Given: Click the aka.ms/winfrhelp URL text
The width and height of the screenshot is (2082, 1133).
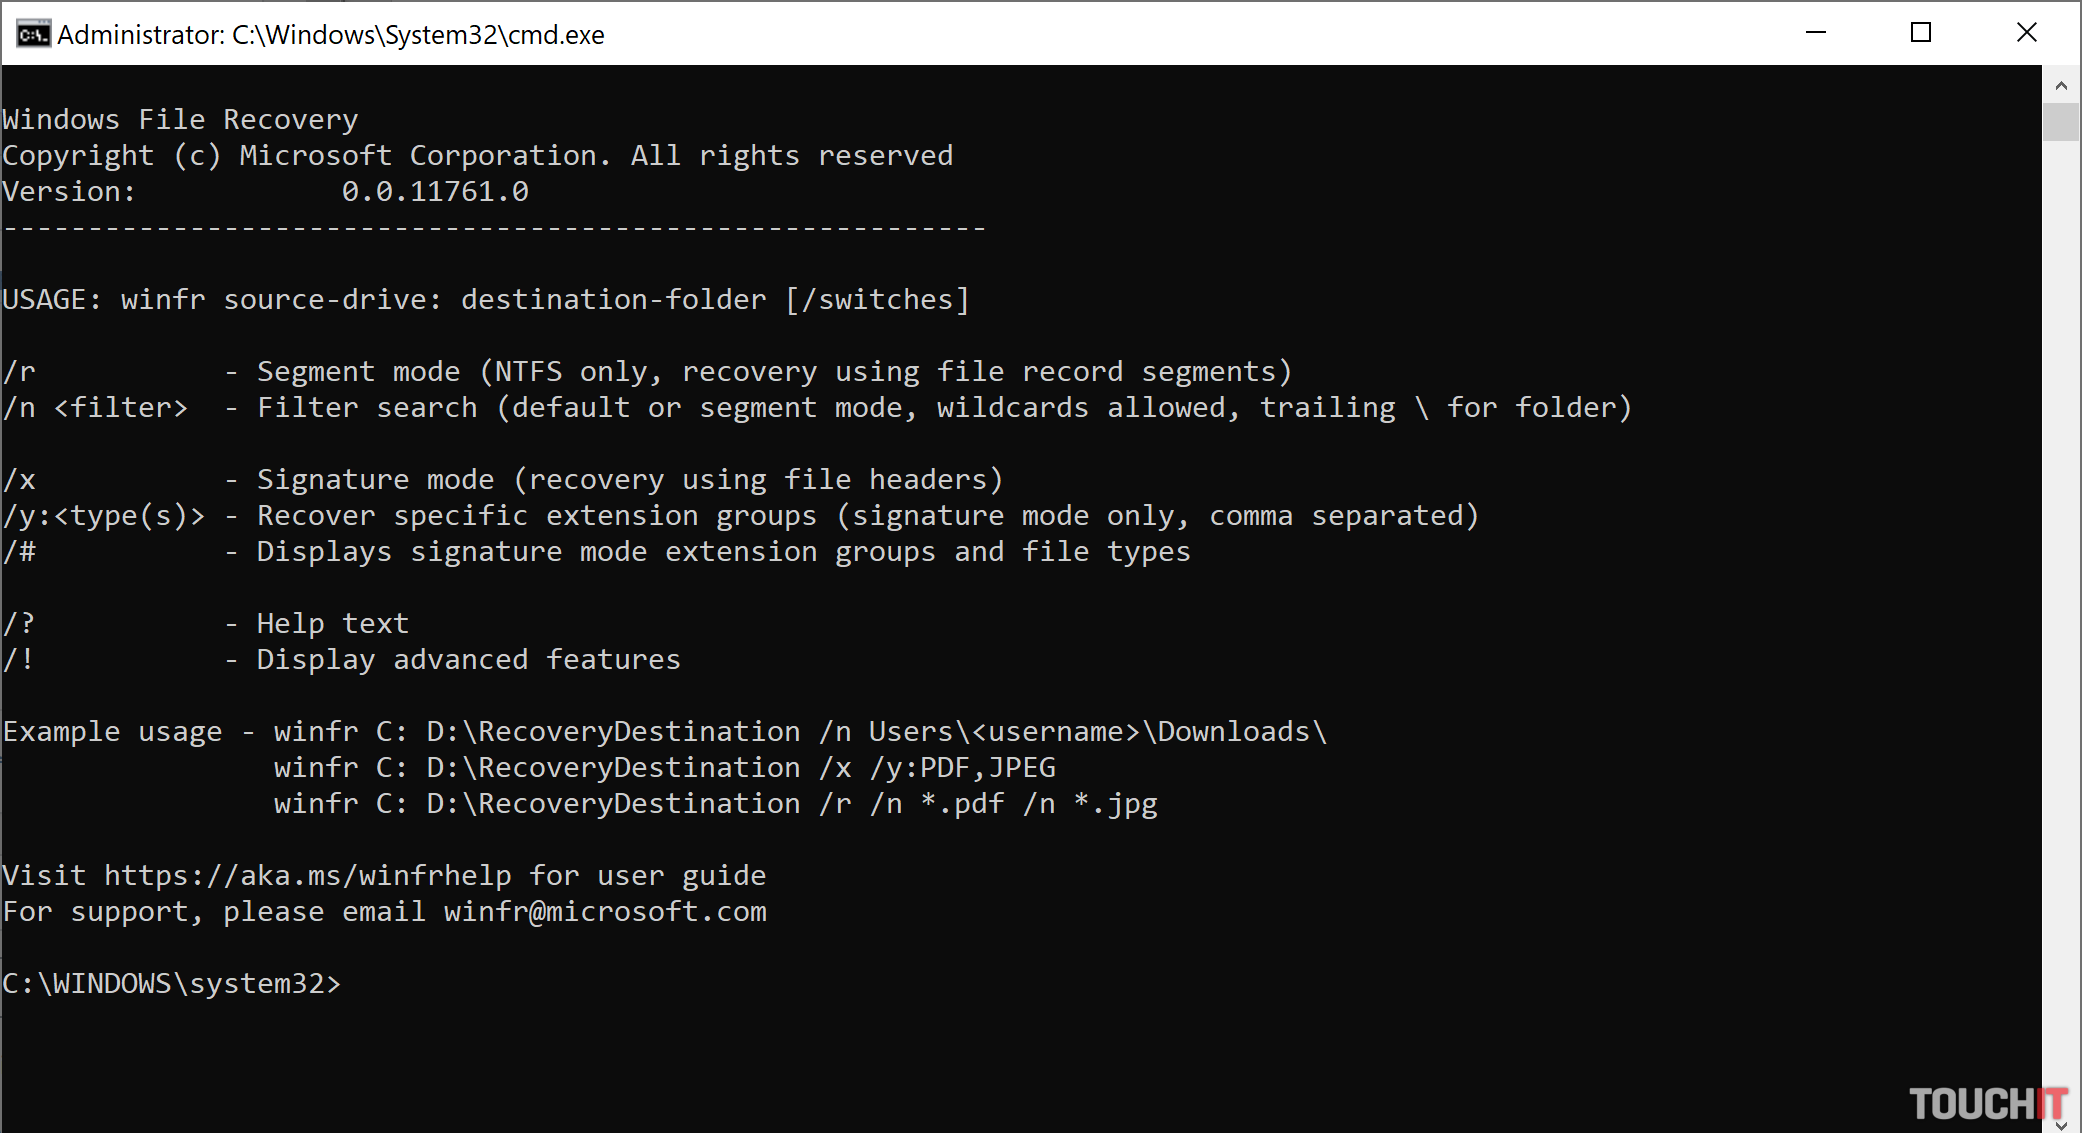Looking at the screenshot, I should (308, 876).
